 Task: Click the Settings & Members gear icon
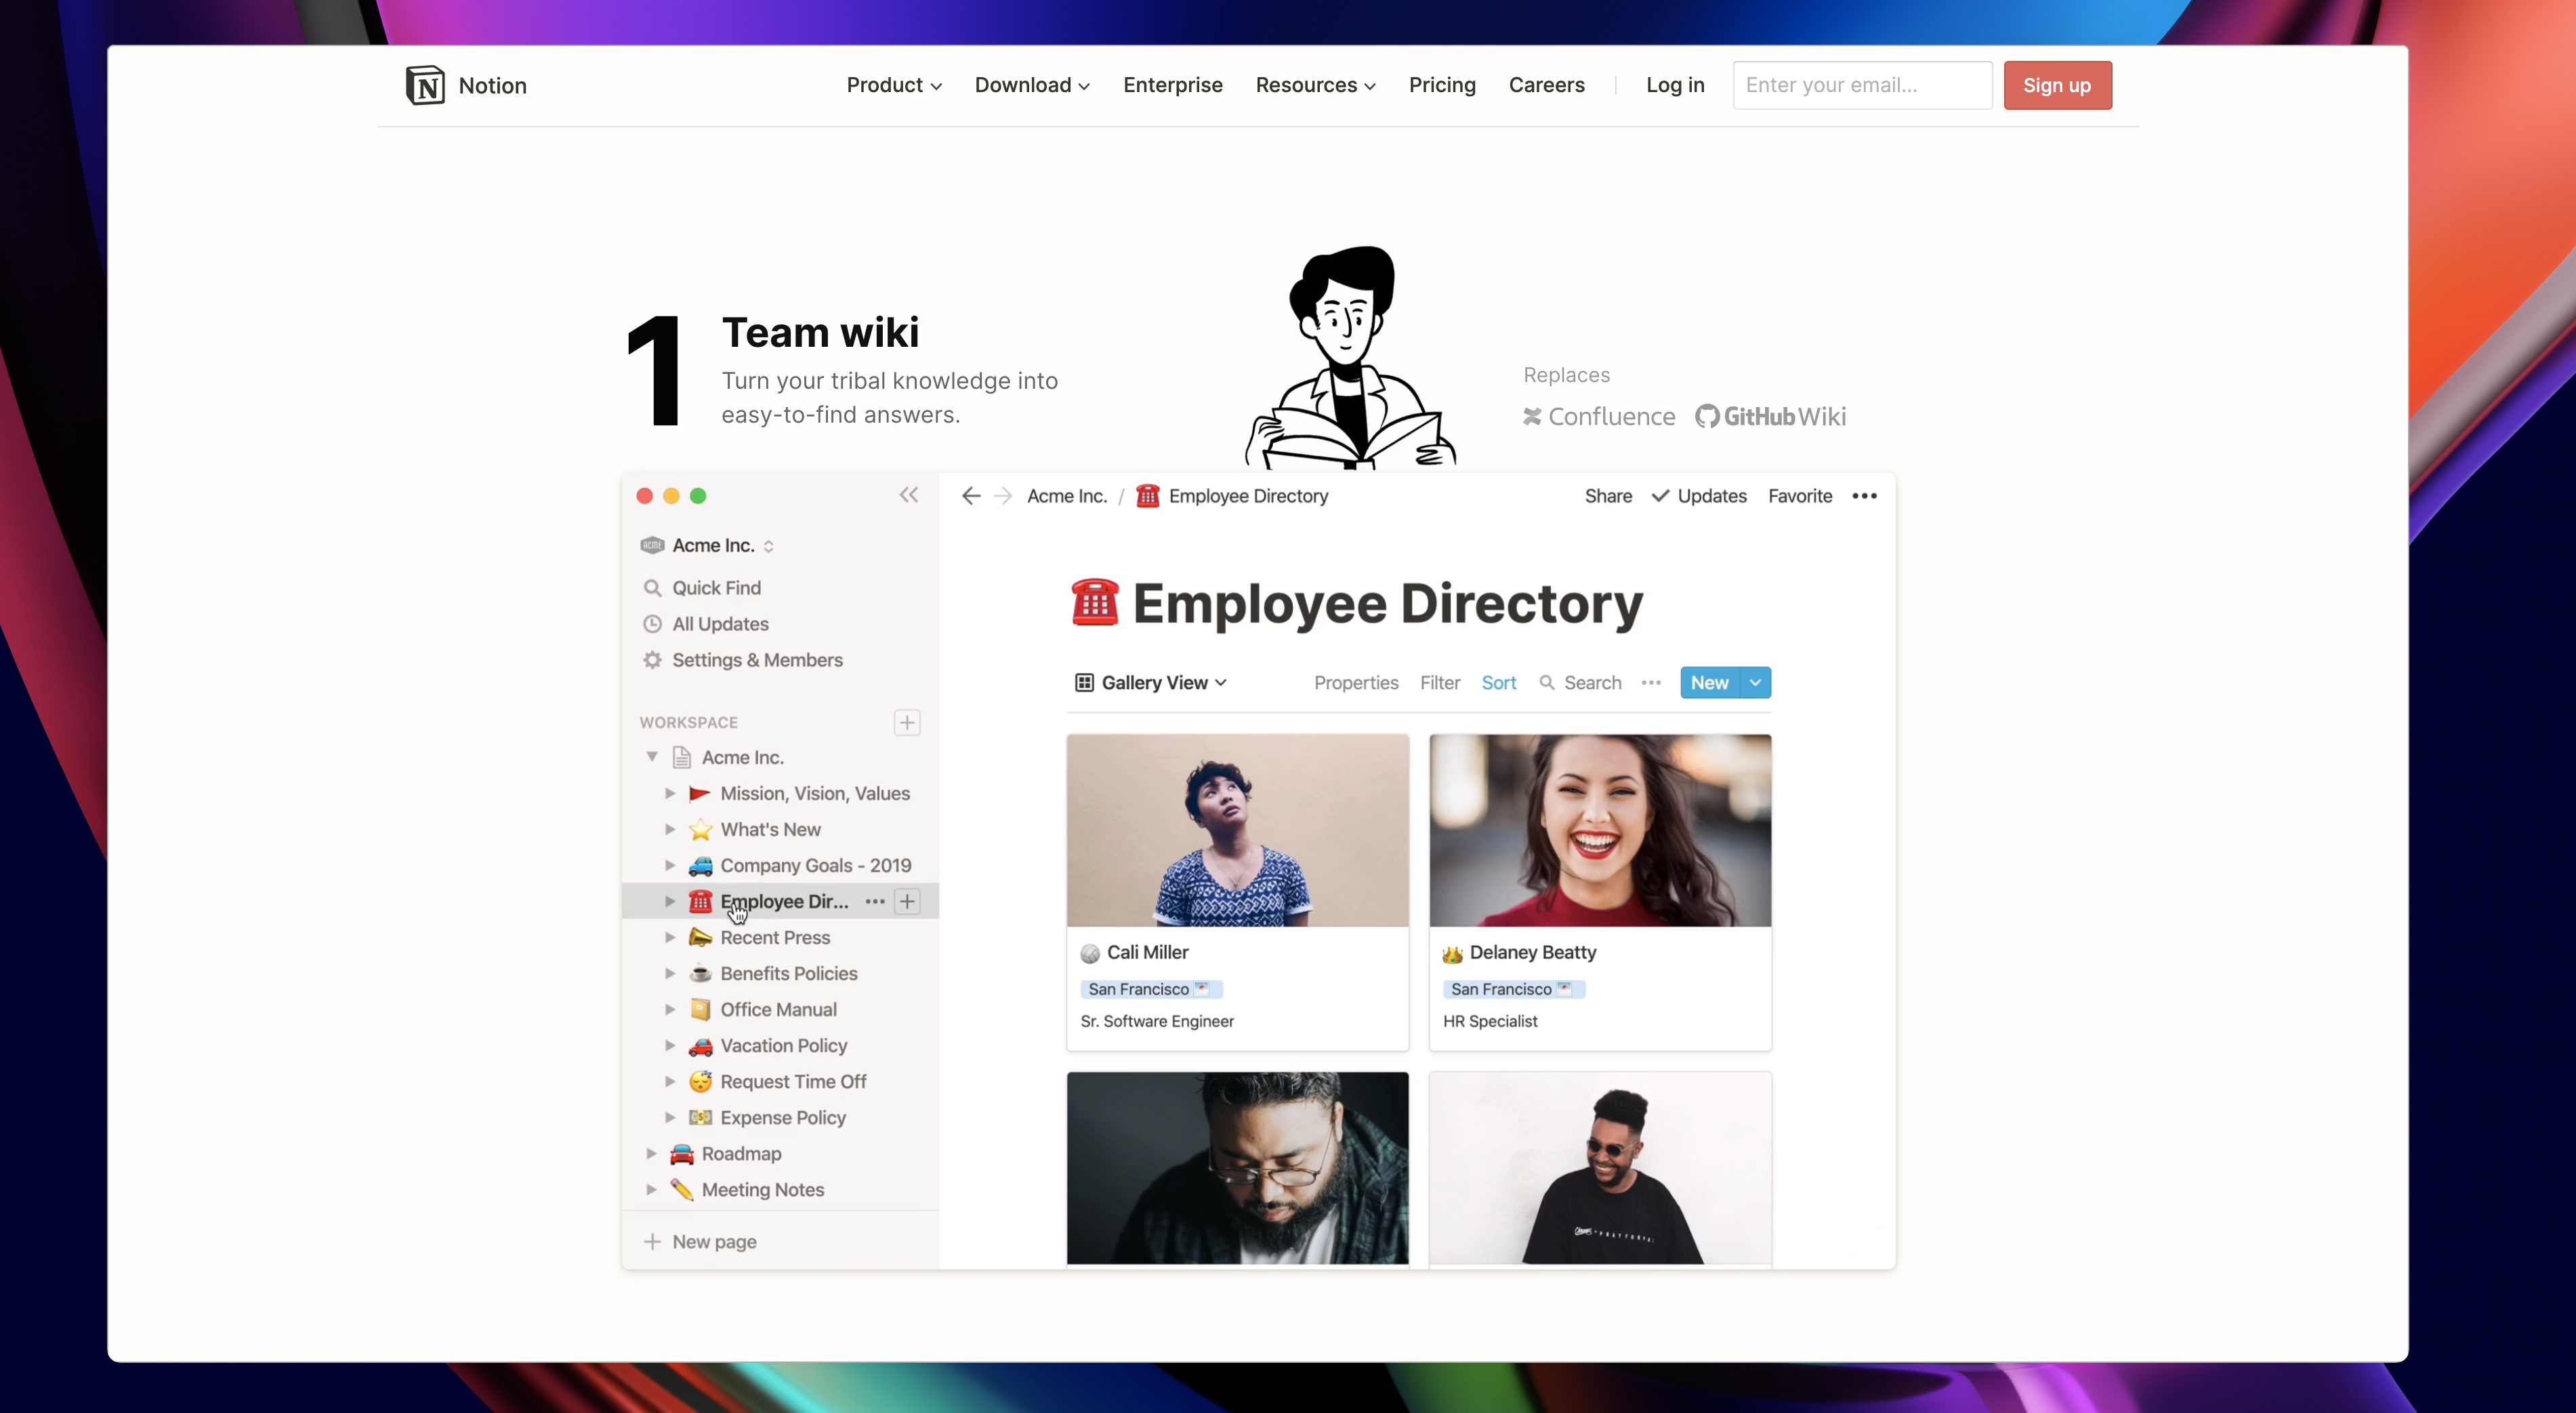coord(652,660)
